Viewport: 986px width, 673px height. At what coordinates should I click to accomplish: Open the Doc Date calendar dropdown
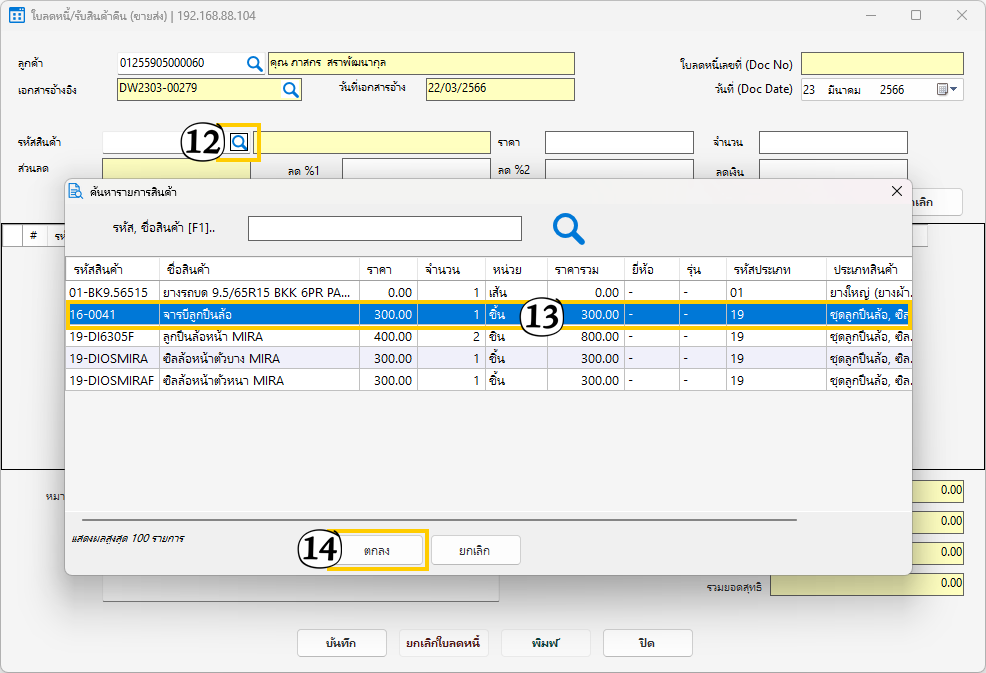(946, 89)
